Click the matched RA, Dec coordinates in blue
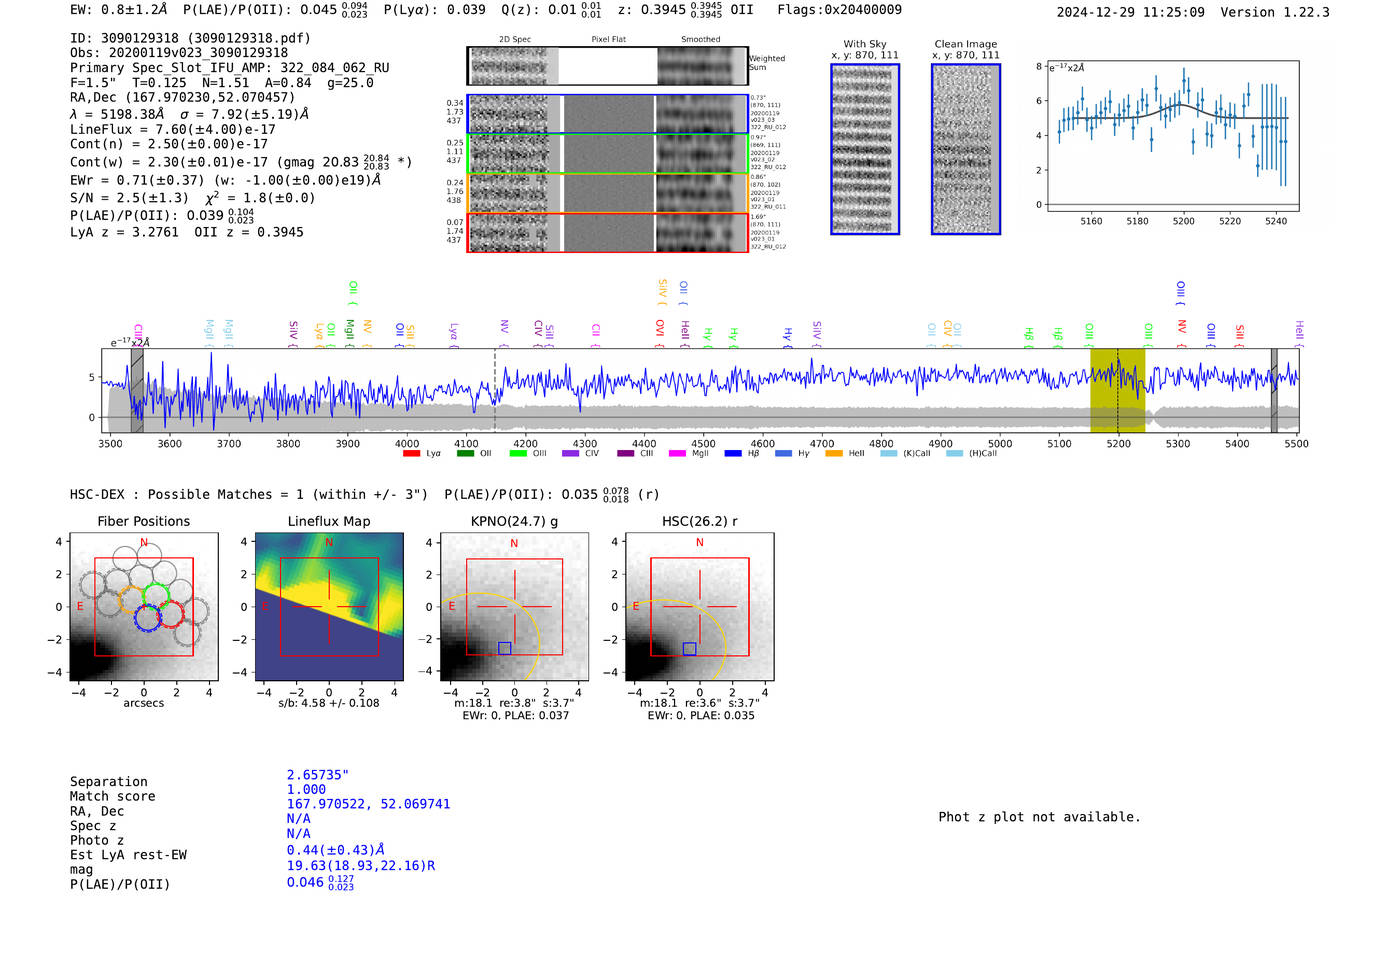The width and height of the screenshot is (1400, 953). [x=368, y=804]
